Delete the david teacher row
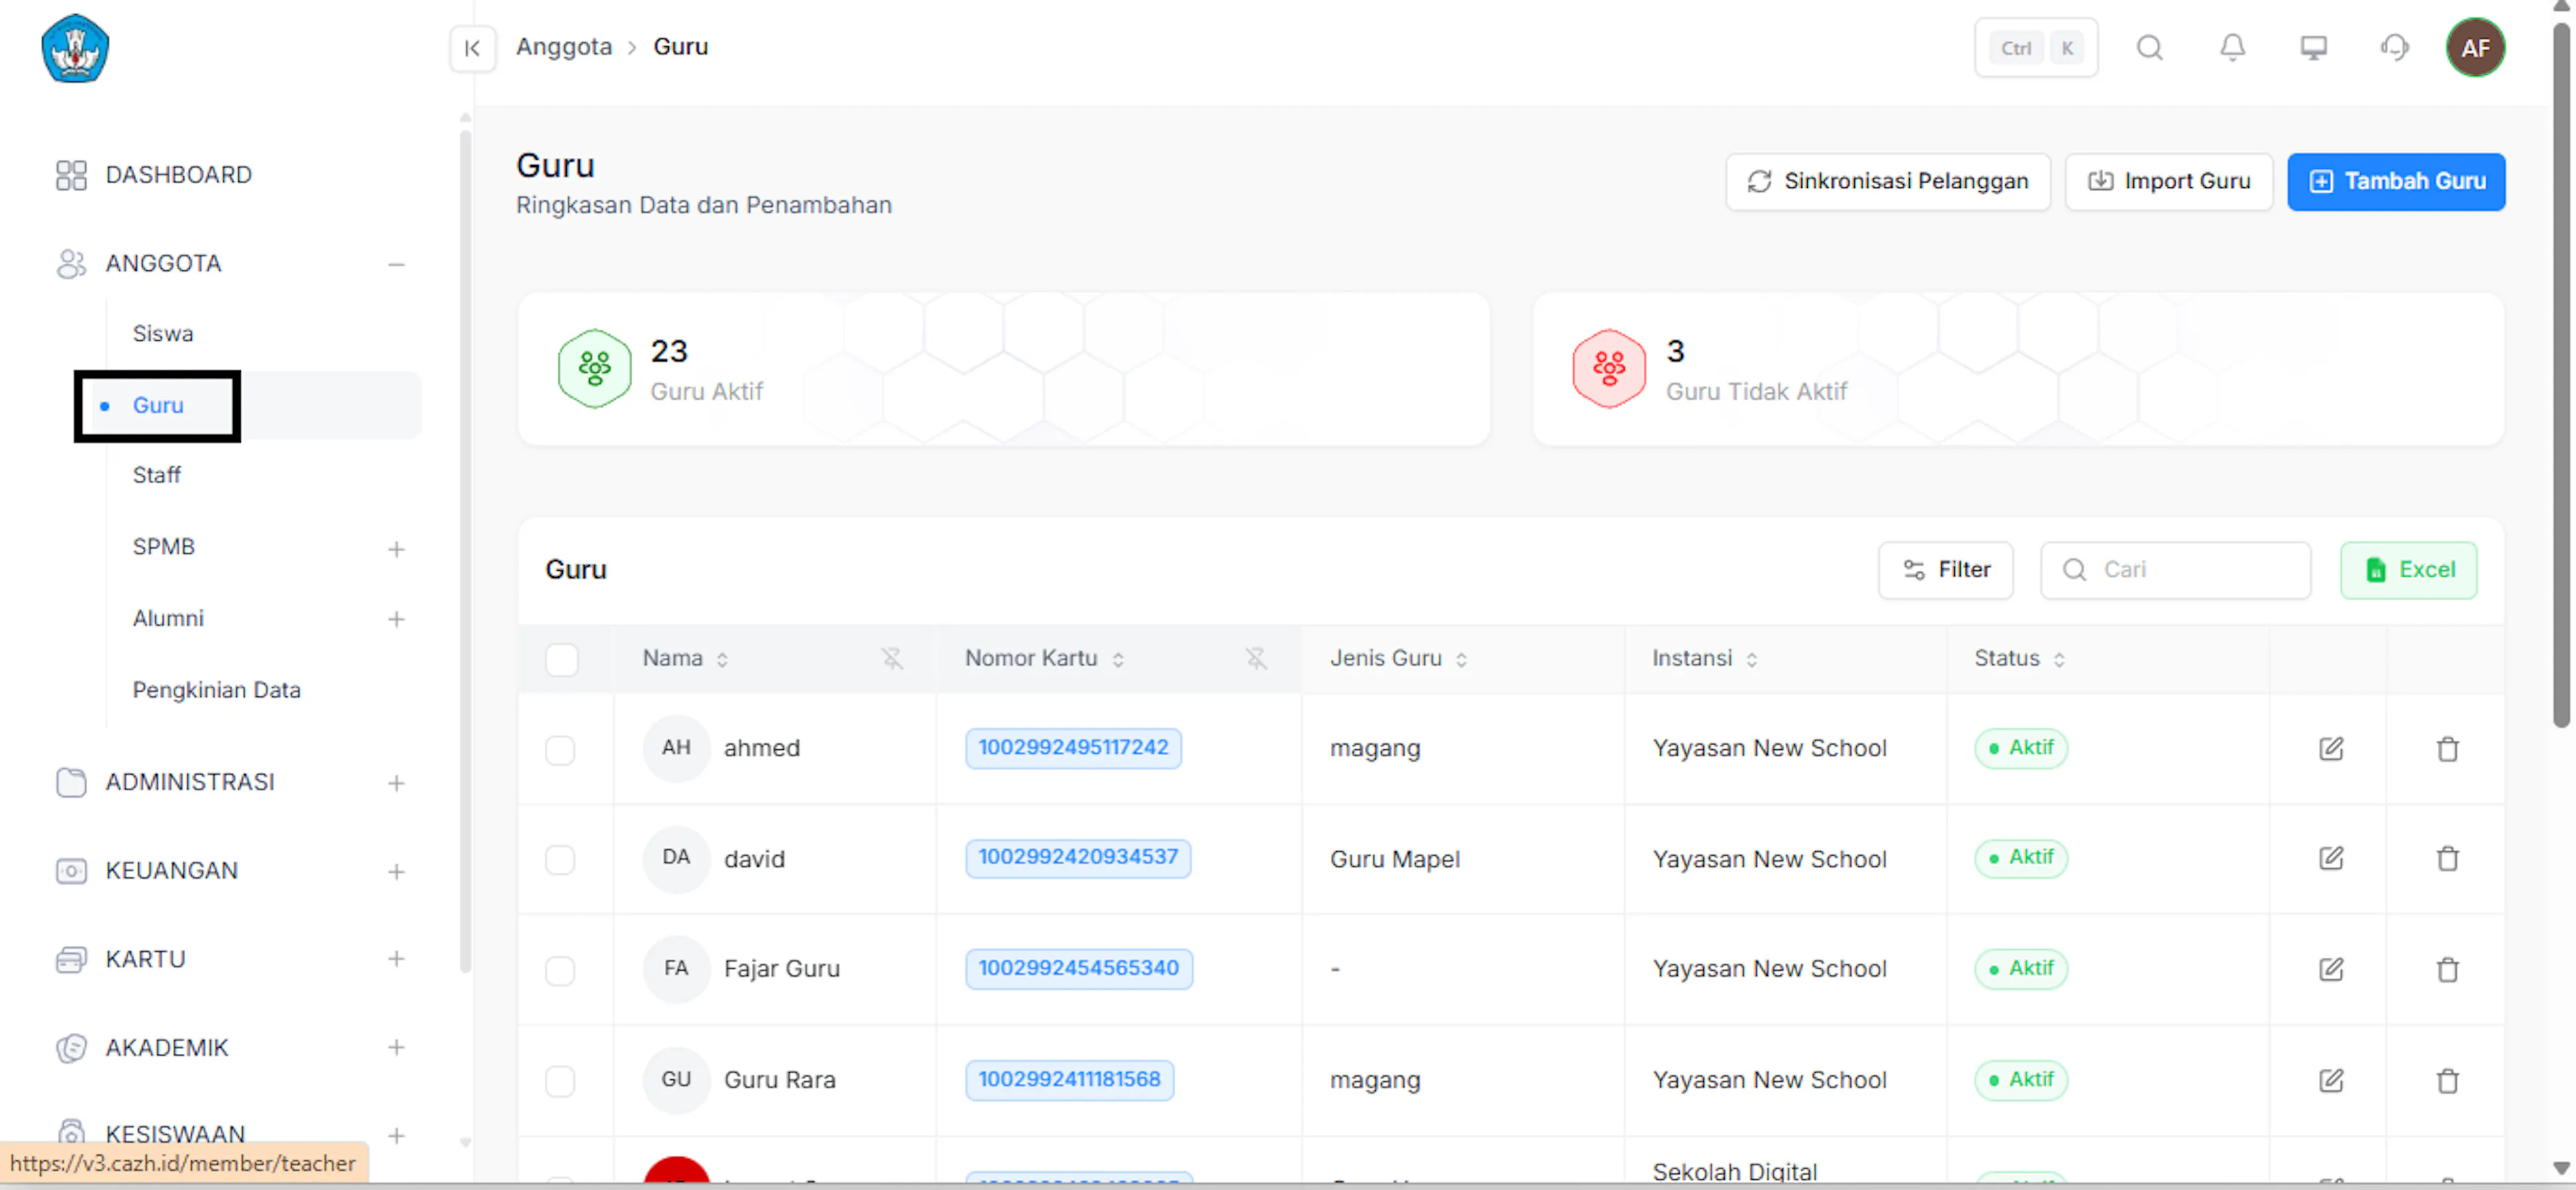 tap(2447, 858)
